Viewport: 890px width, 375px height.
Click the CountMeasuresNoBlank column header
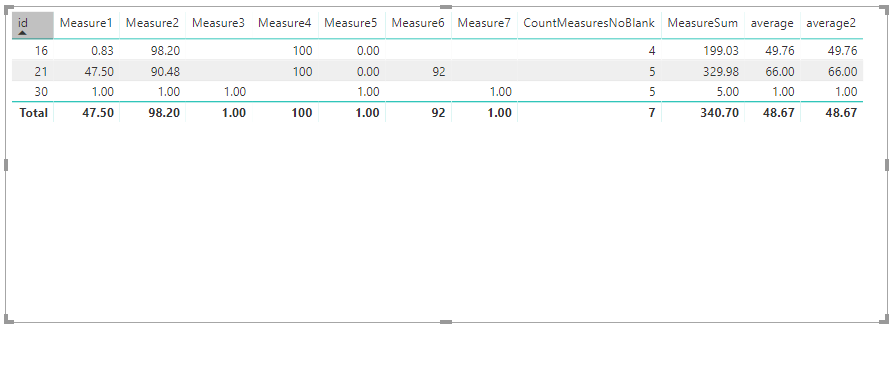pyautogui.click(x=589, y=23)
